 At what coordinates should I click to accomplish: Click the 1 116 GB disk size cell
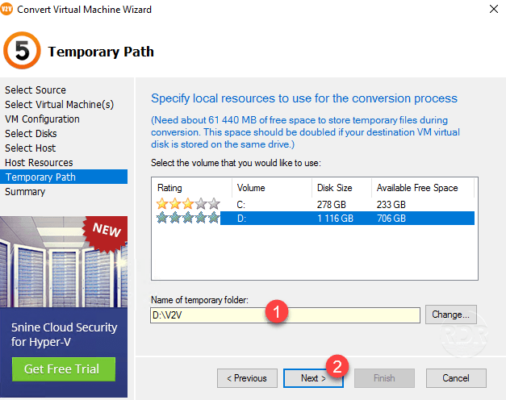[335, 218]
